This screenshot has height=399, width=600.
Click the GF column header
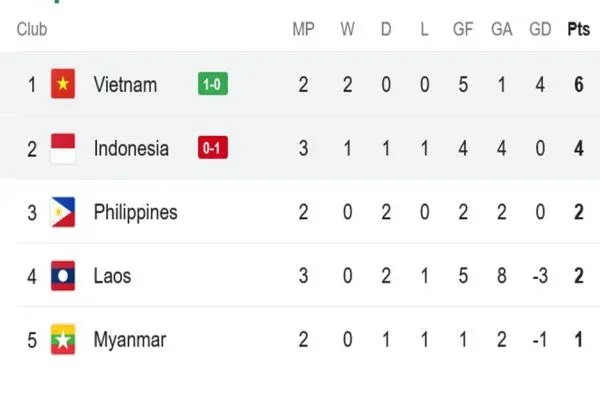pos(463,29)
